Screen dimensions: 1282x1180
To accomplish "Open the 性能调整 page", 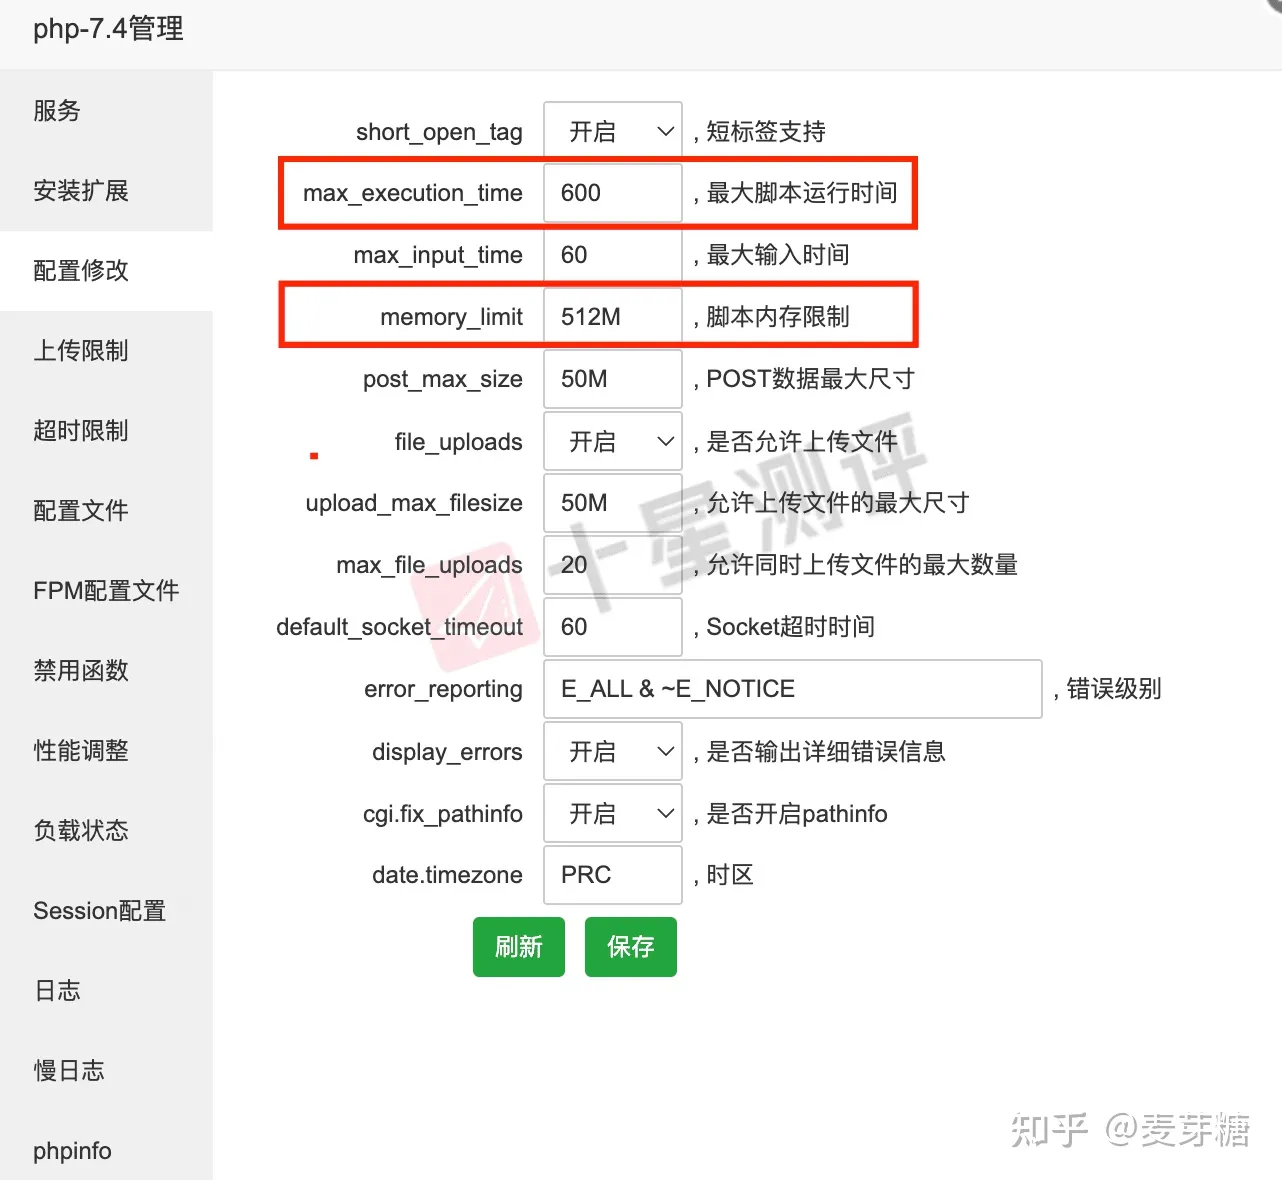I will click(x=80, y=751).
